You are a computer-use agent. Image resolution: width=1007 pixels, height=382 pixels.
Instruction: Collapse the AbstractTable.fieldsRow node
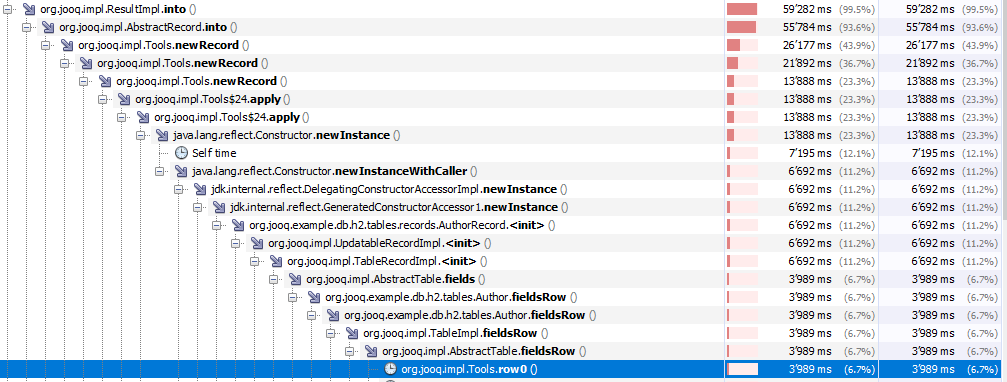[x=349, y=351]
